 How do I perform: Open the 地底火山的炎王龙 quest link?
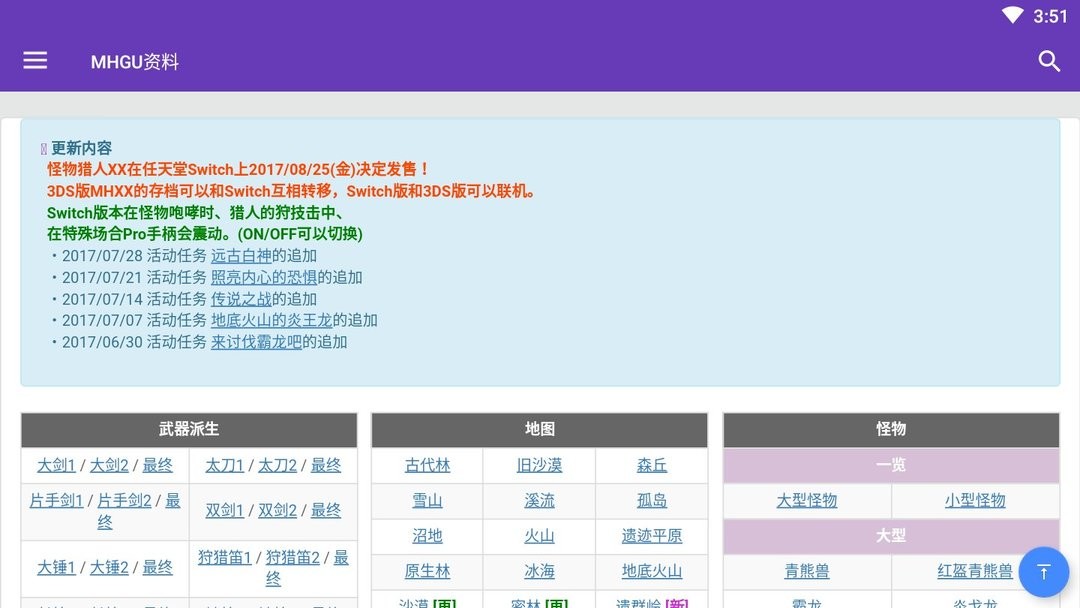point(271,320)
